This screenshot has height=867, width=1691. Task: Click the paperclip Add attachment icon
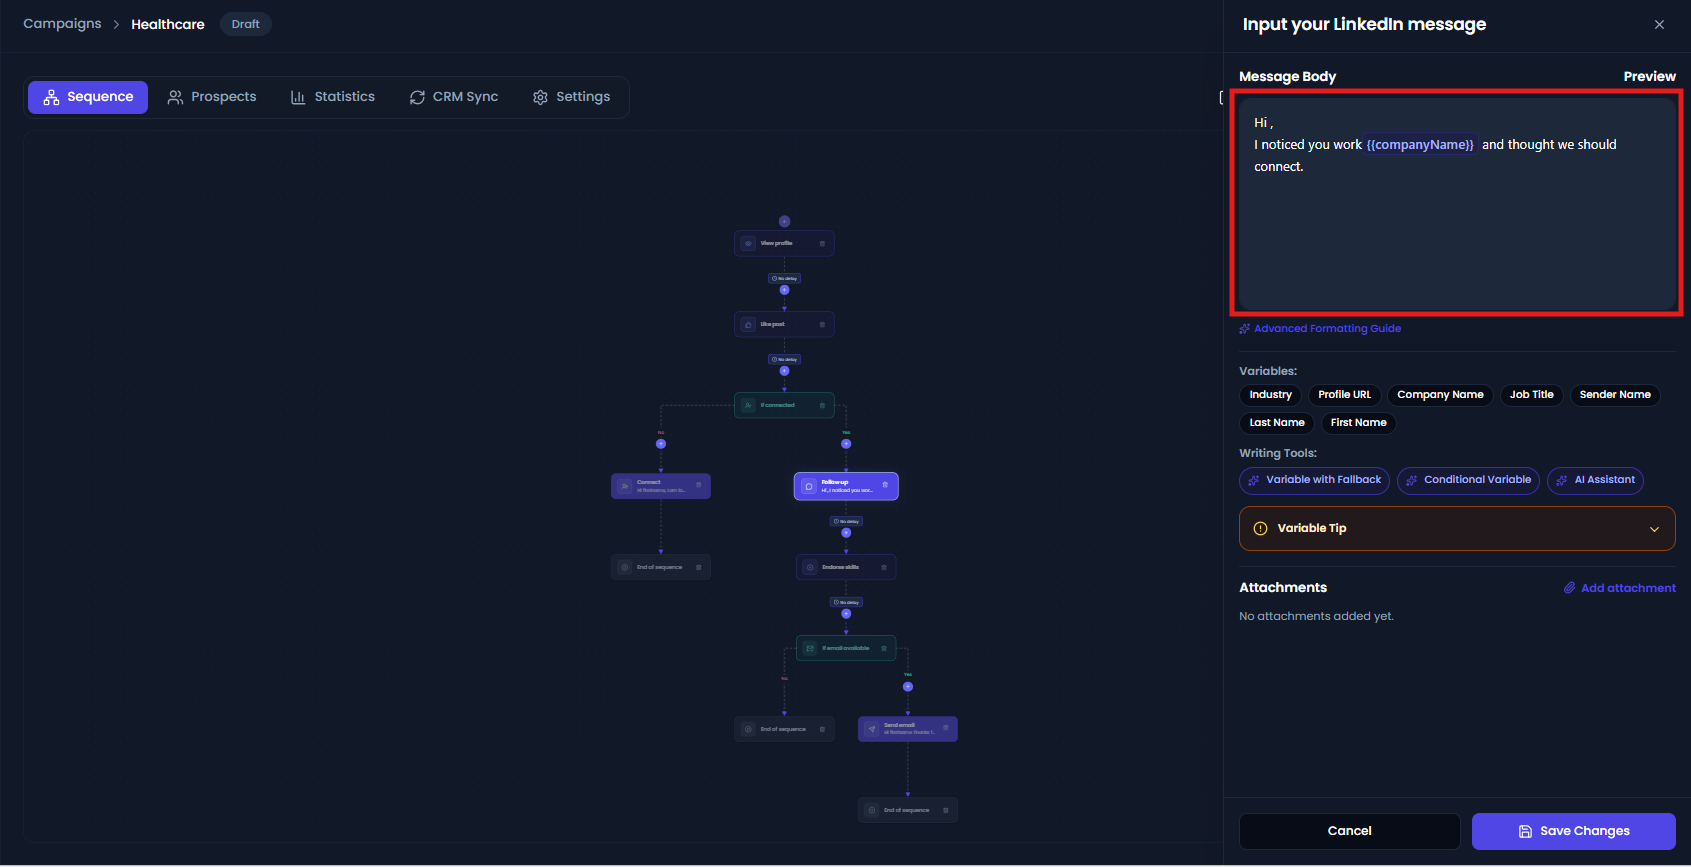tap(1570, 588)
